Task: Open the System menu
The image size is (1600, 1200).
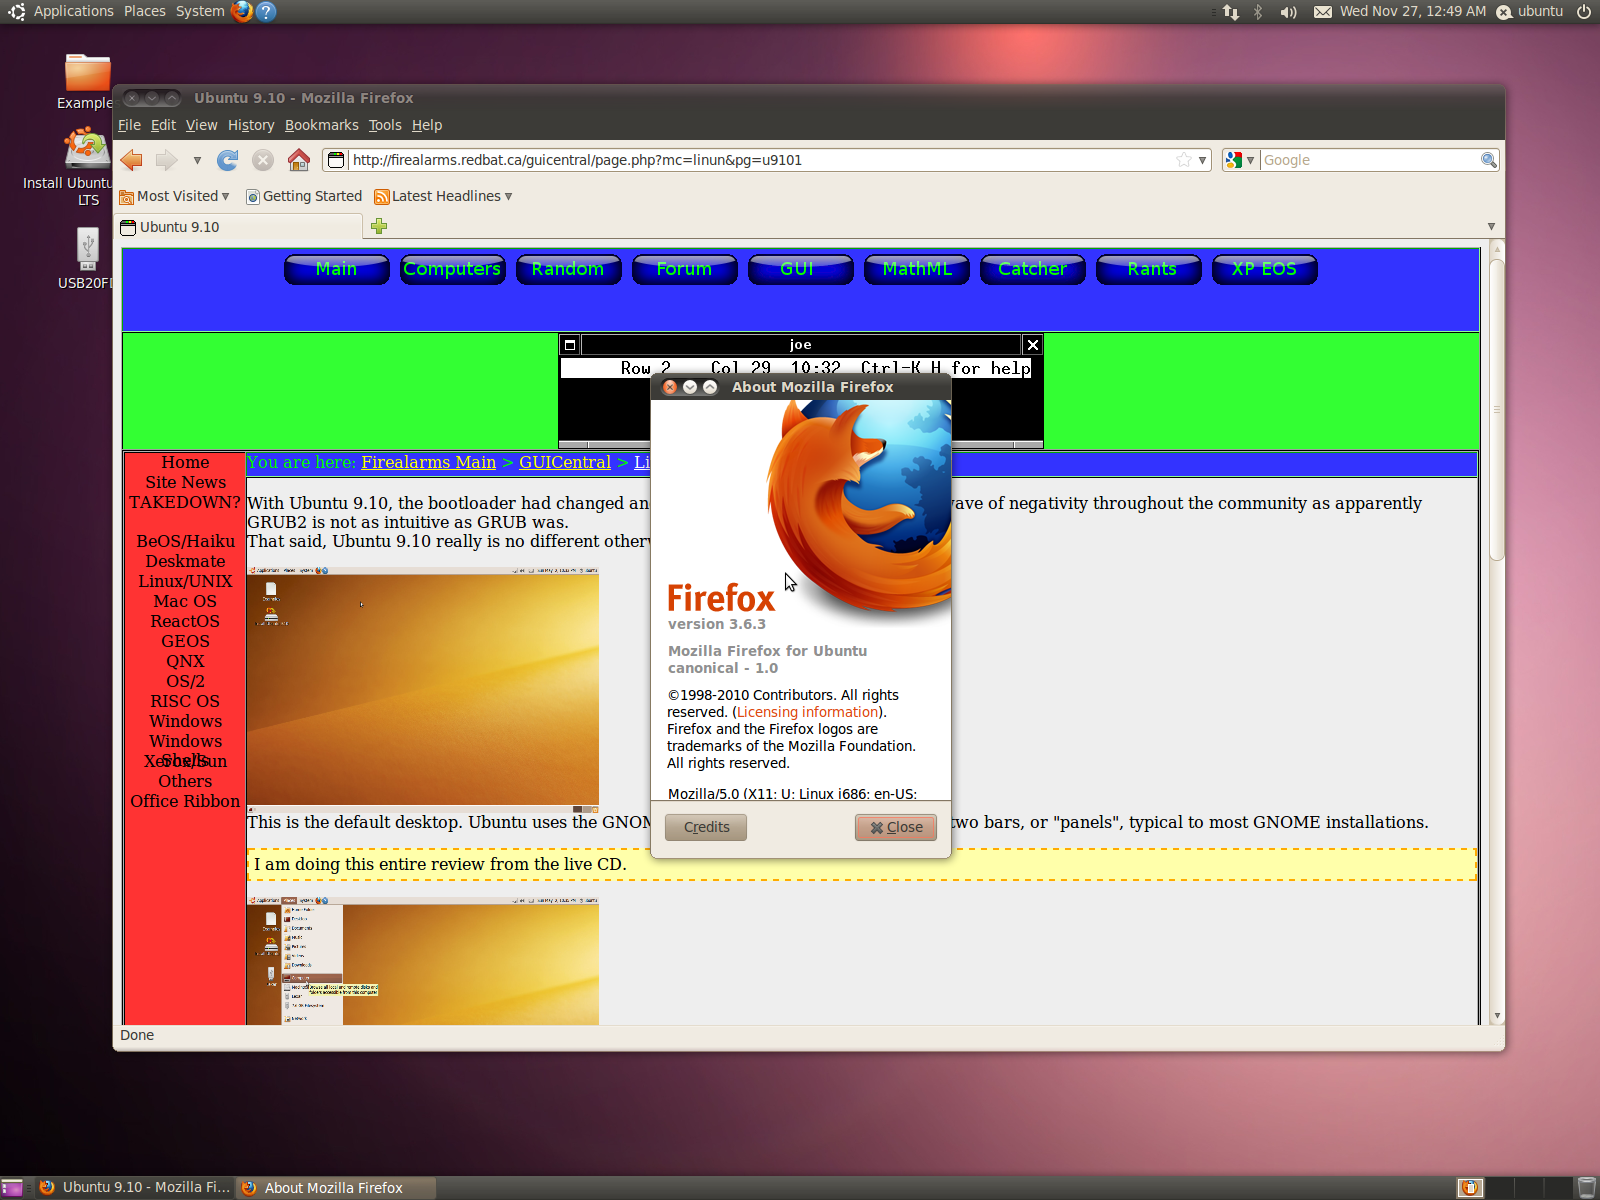Action: click(x=200, y=11)
